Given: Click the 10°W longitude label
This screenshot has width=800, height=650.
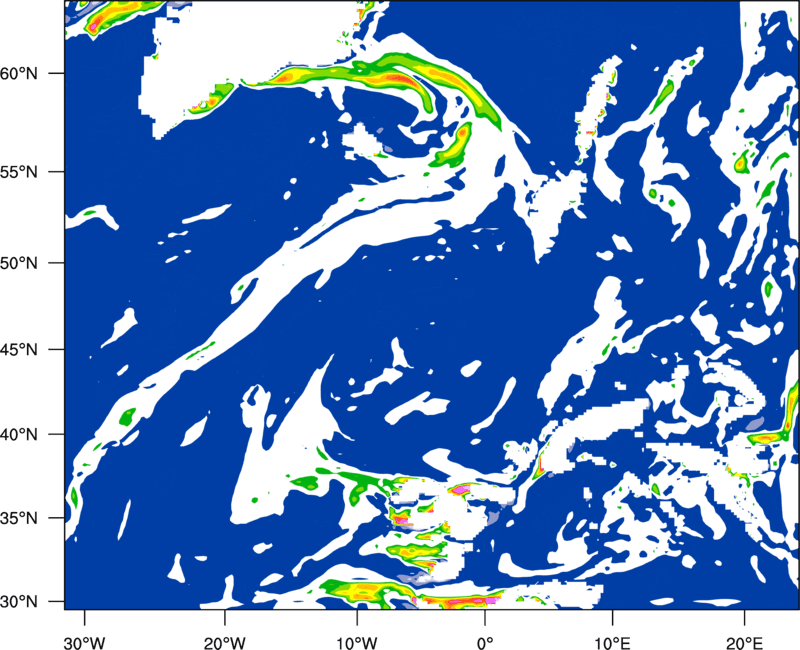Looking at the screenshot, I should pos(357,642).
